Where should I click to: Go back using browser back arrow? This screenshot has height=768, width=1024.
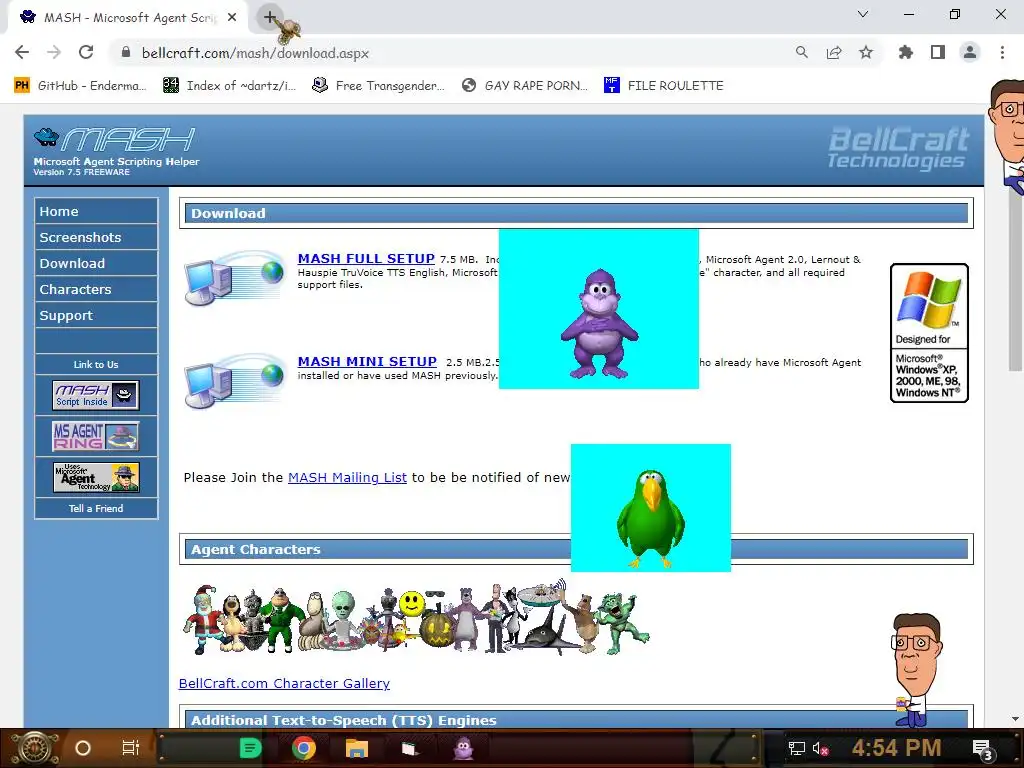(x=22, y=52)
